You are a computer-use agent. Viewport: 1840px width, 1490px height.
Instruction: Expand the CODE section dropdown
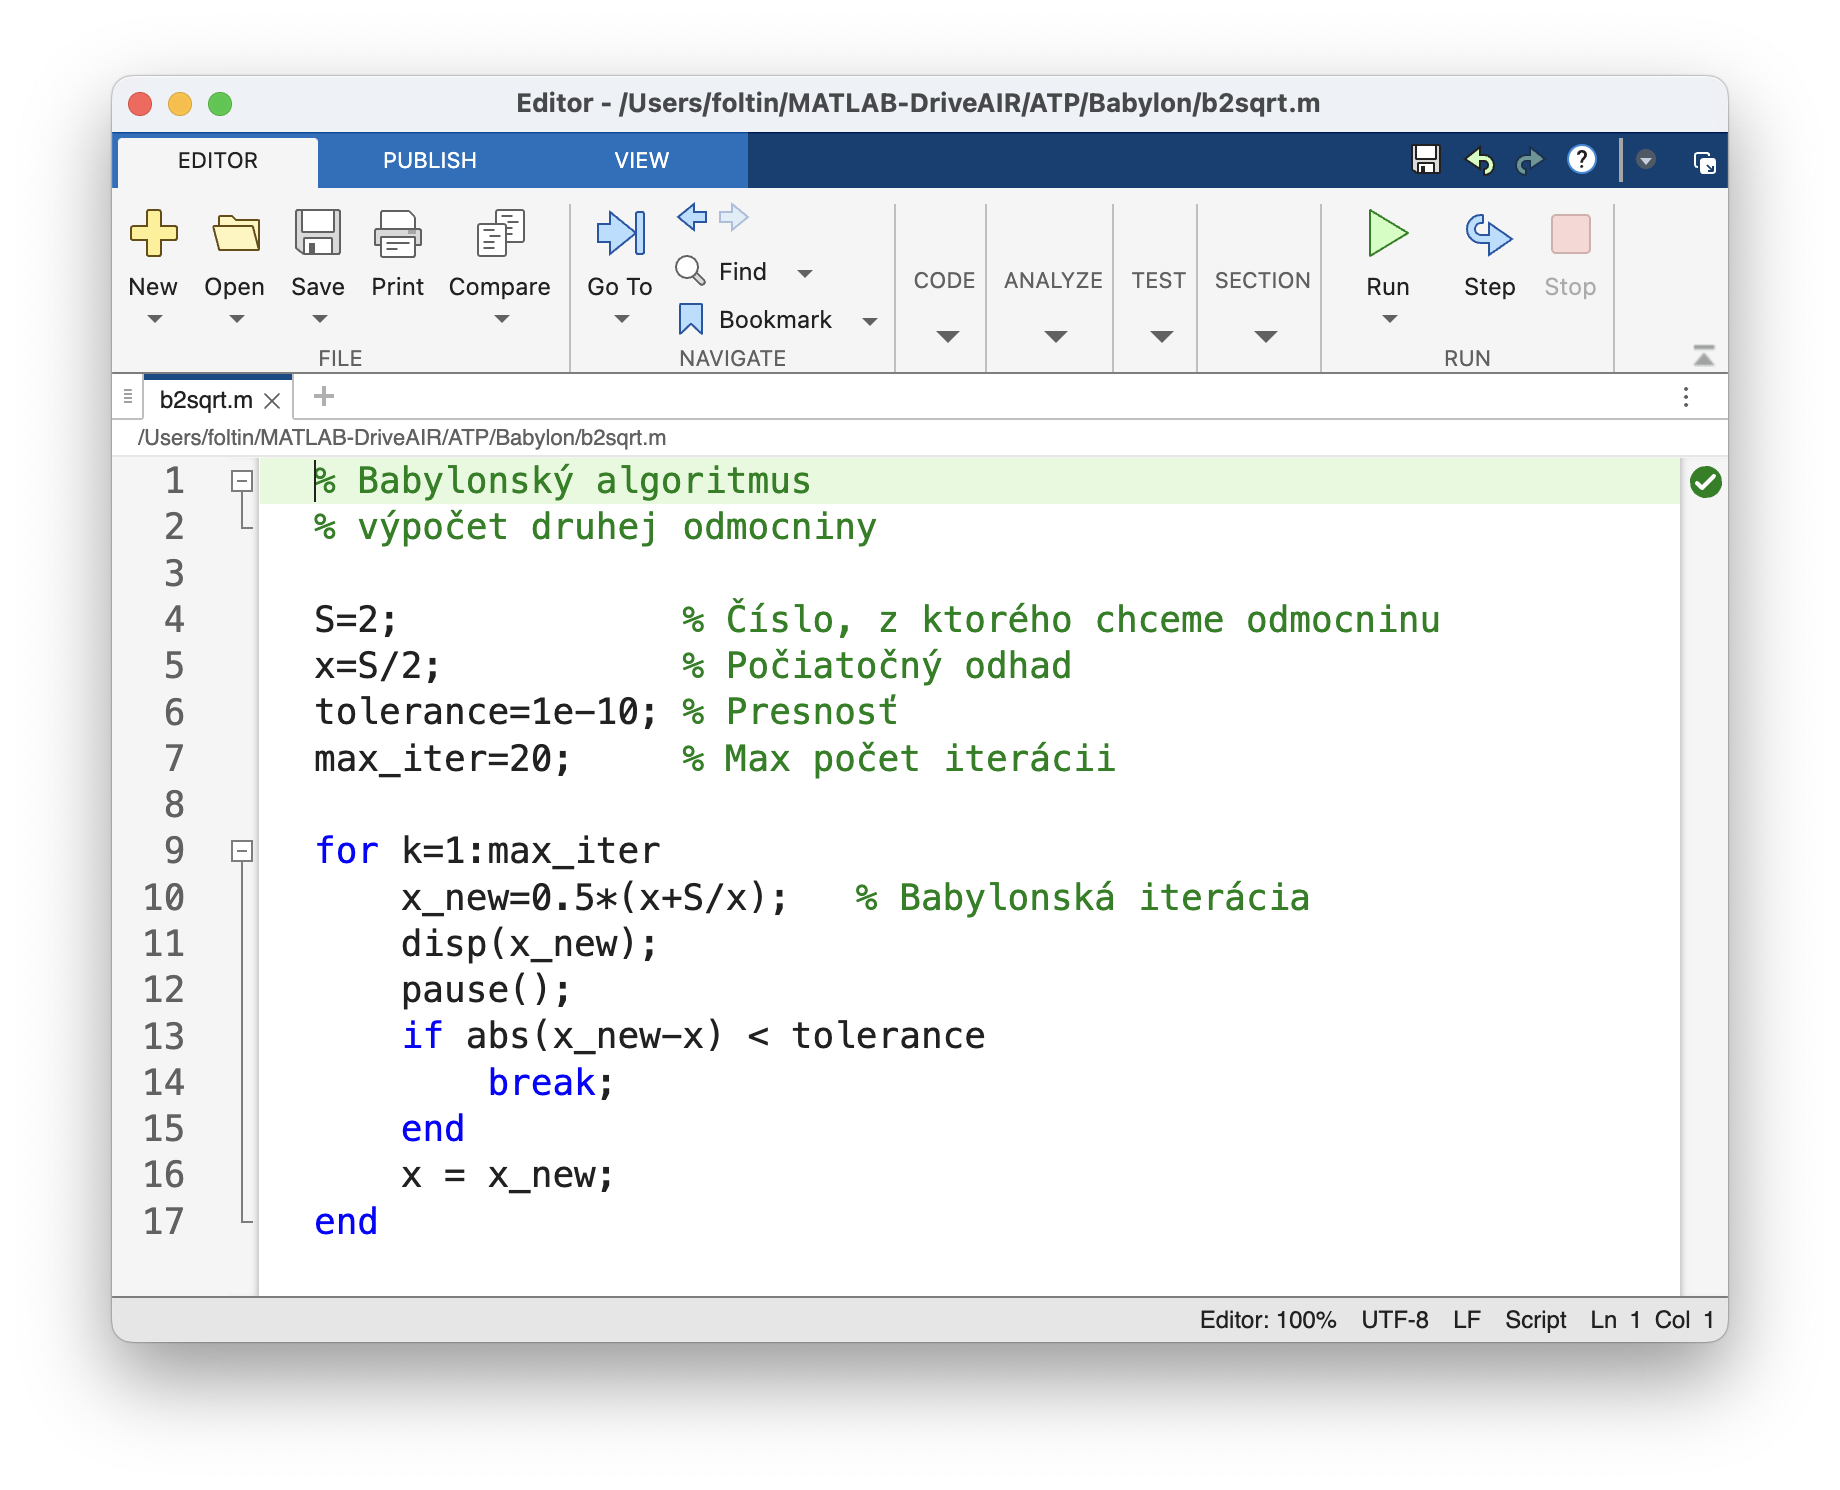(x=947, y=336)
